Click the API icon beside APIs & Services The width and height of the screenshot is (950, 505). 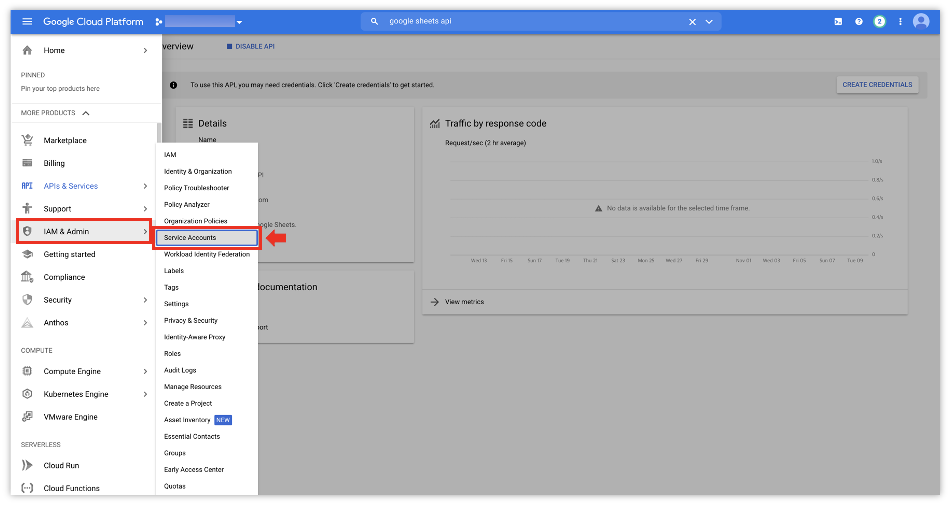point(27,186)
